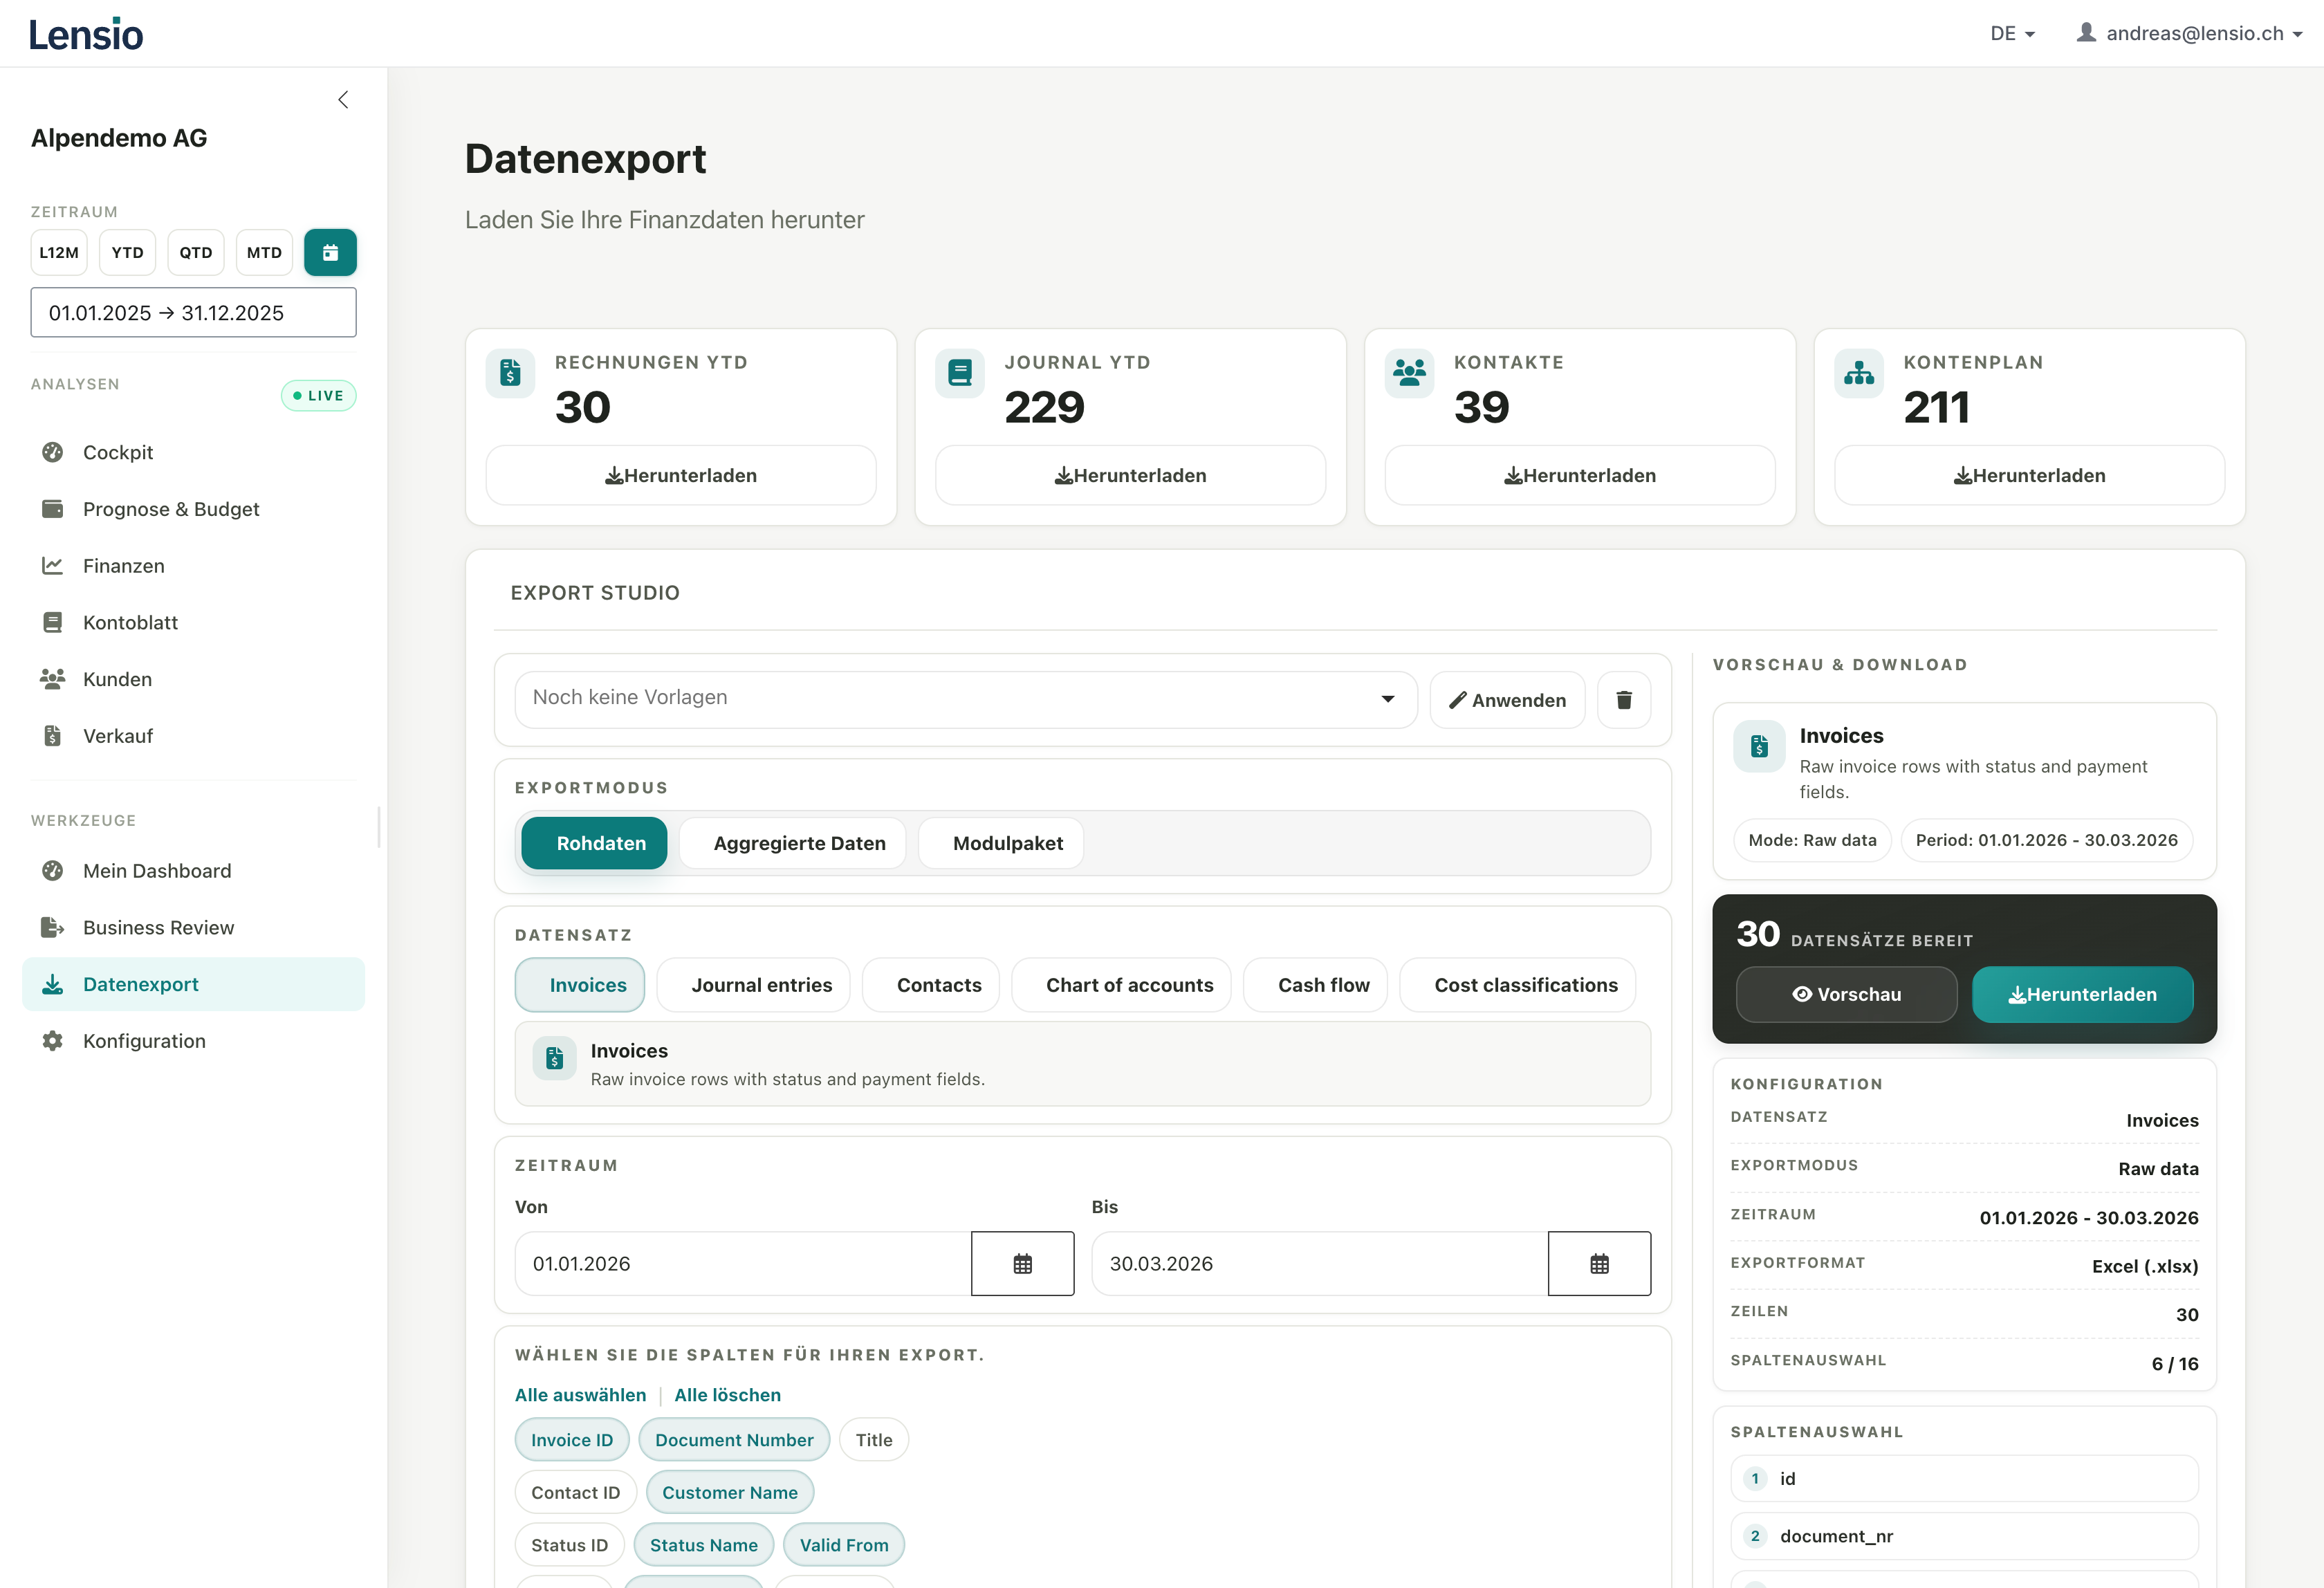Image resolution: width=2324 pixels, height=1588 pixels.
Task: Click the Von date input field
Action: [x=742, y=1263]
